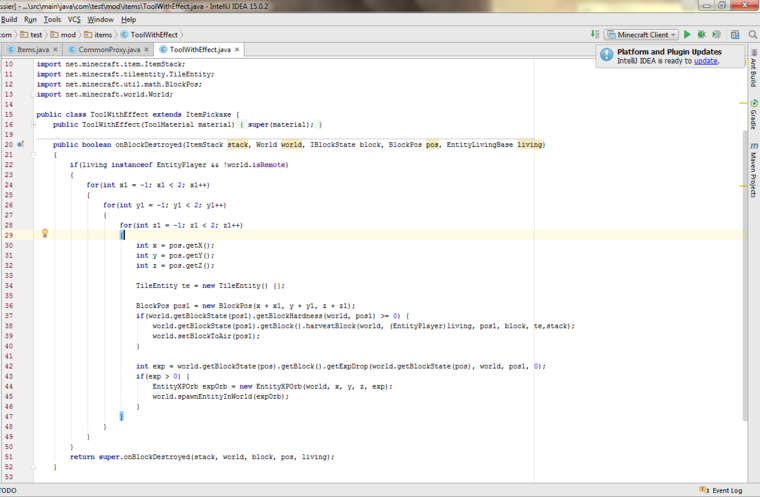Screen dimensions: 760x497
Task: Click the green Run button
Action: [687, 34]
